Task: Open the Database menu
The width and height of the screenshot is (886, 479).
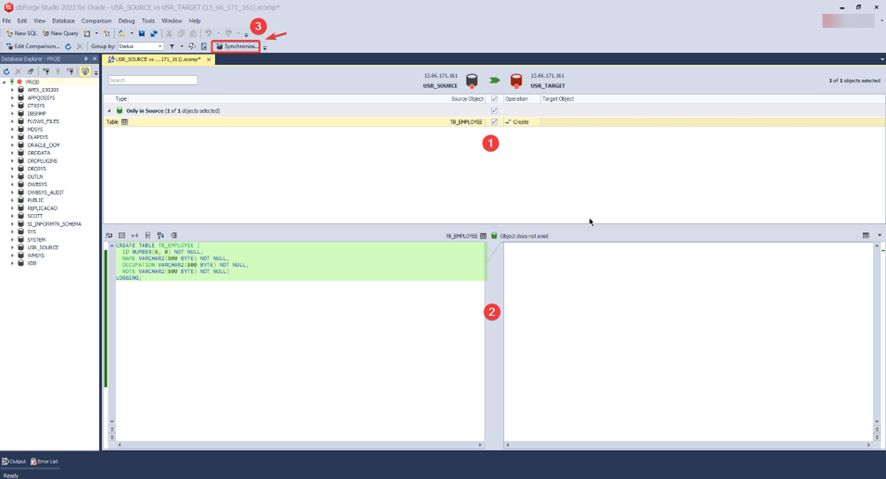Action: pyautogui.click(x=63, y=20)
